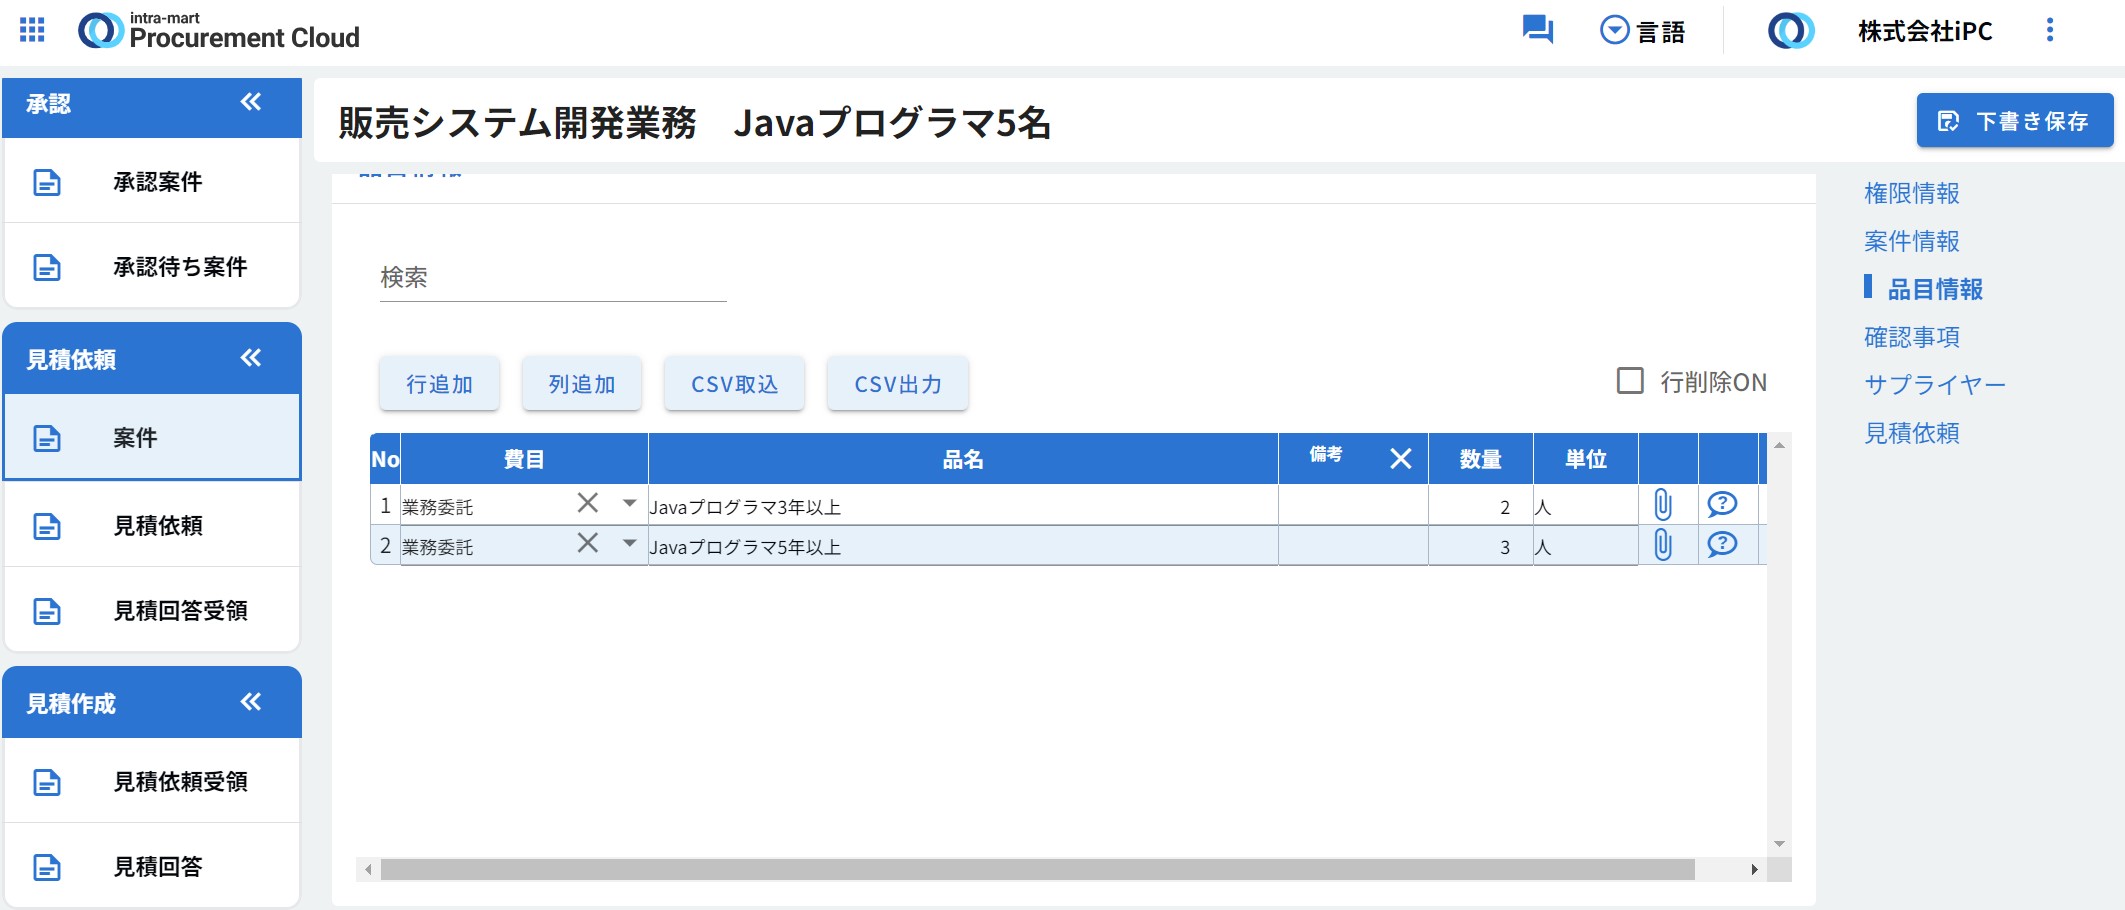Image resolution: width=2125 pixels, height=910 pixels.
Task: Collapse the 見積依頼 sidebar section
Action: point(251,358)
